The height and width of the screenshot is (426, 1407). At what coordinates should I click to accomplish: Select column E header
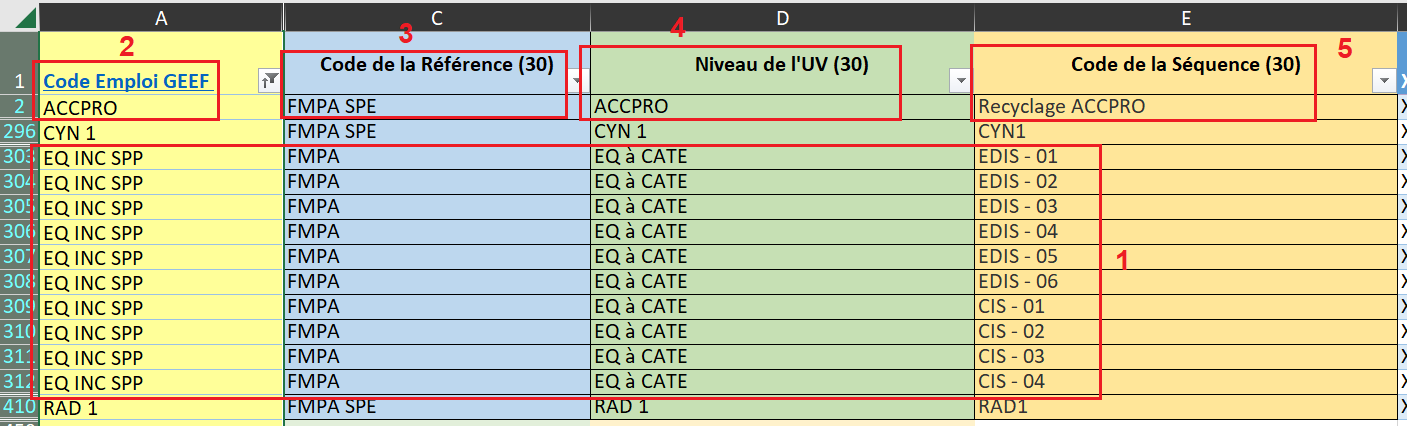[x=1185, y=16]
